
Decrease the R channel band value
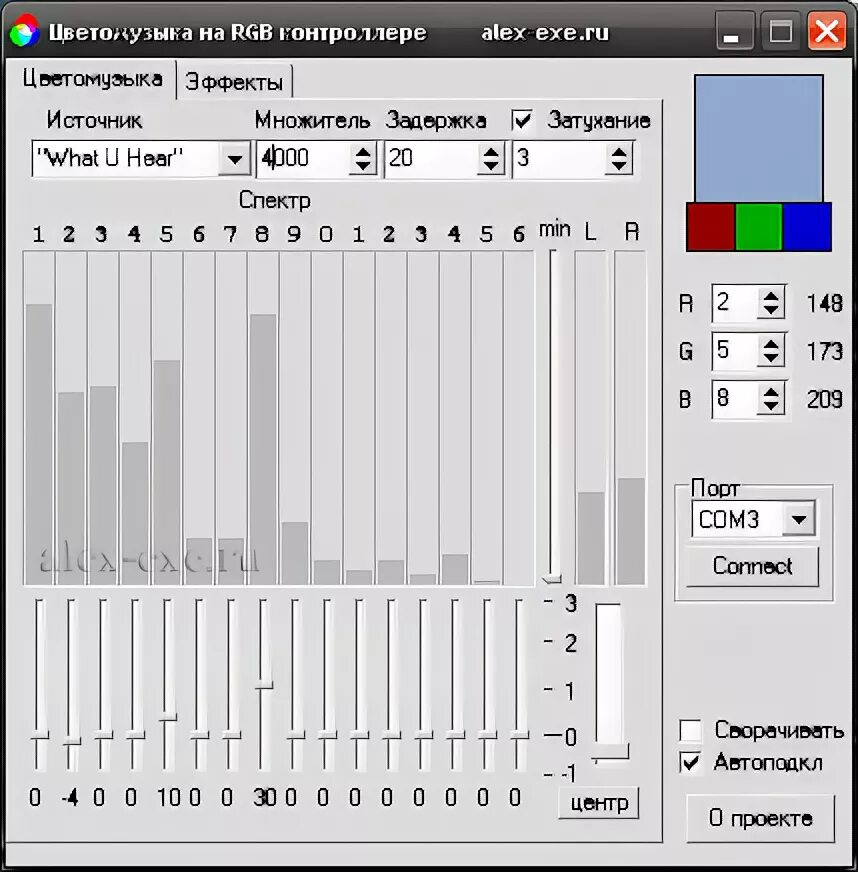tap(771, 310)
